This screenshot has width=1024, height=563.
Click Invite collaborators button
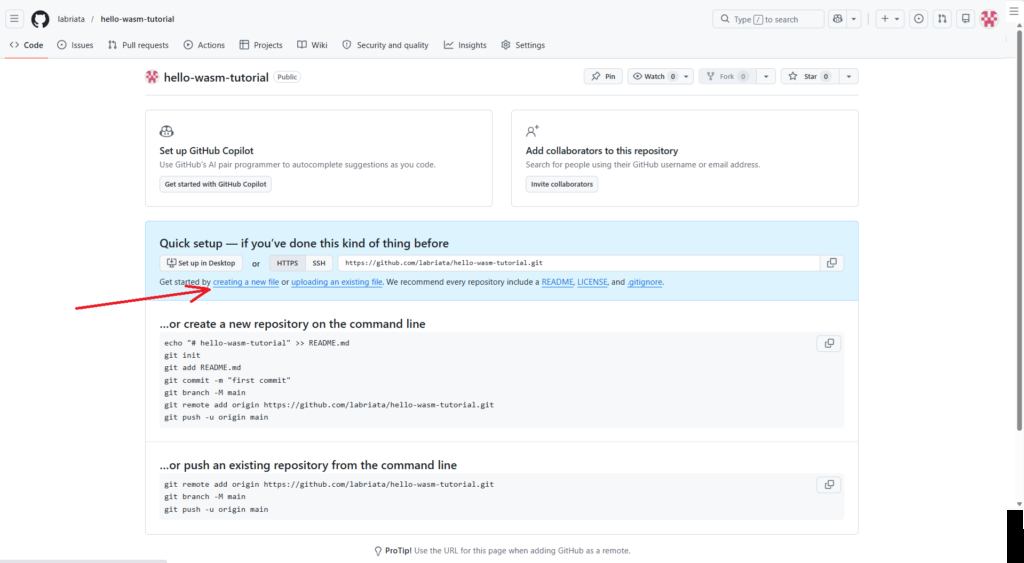(562, 184)
